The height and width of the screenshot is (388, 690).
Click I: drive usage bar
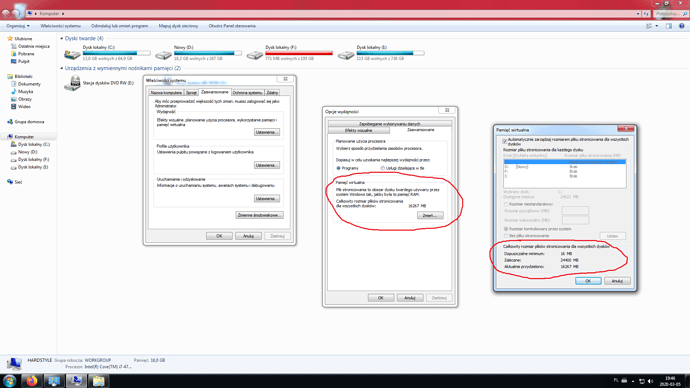(390, 53)
